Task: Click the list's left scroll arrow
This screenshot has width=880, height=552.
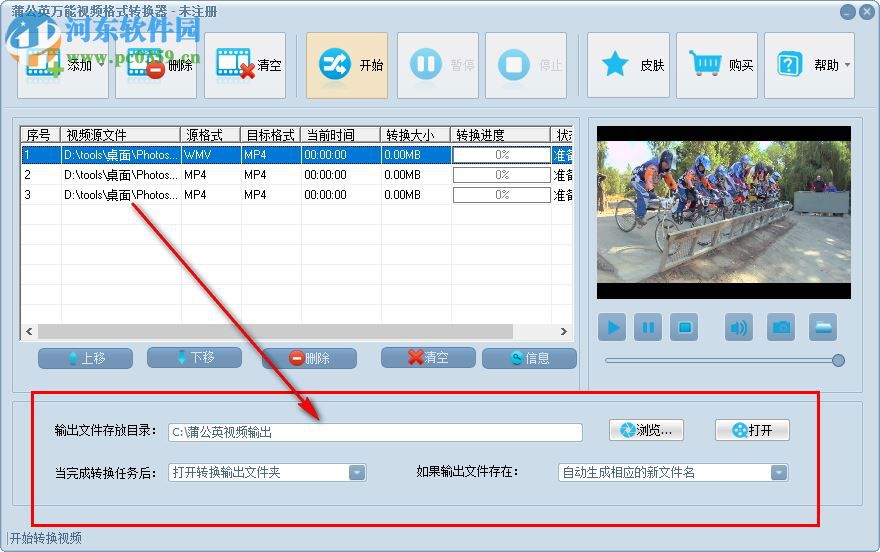Action: 29,332
